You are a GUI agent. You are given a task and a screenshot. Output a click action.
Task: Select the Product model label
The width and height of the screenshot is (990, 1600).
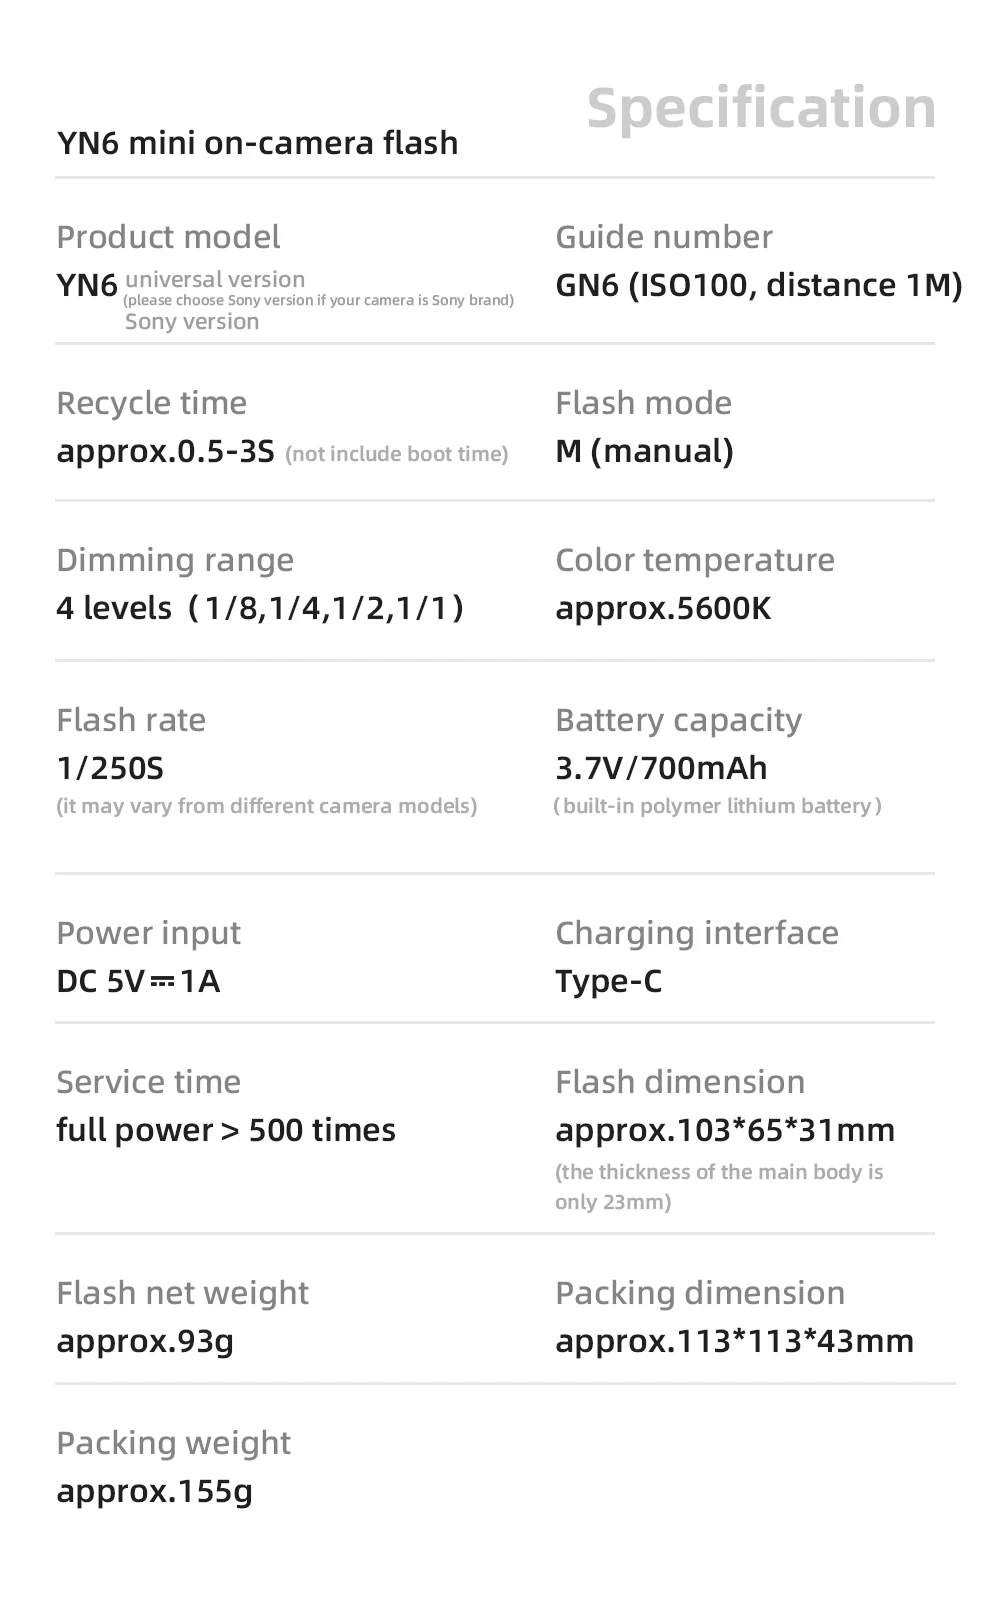pyautogui.click(x=168, y=237)
